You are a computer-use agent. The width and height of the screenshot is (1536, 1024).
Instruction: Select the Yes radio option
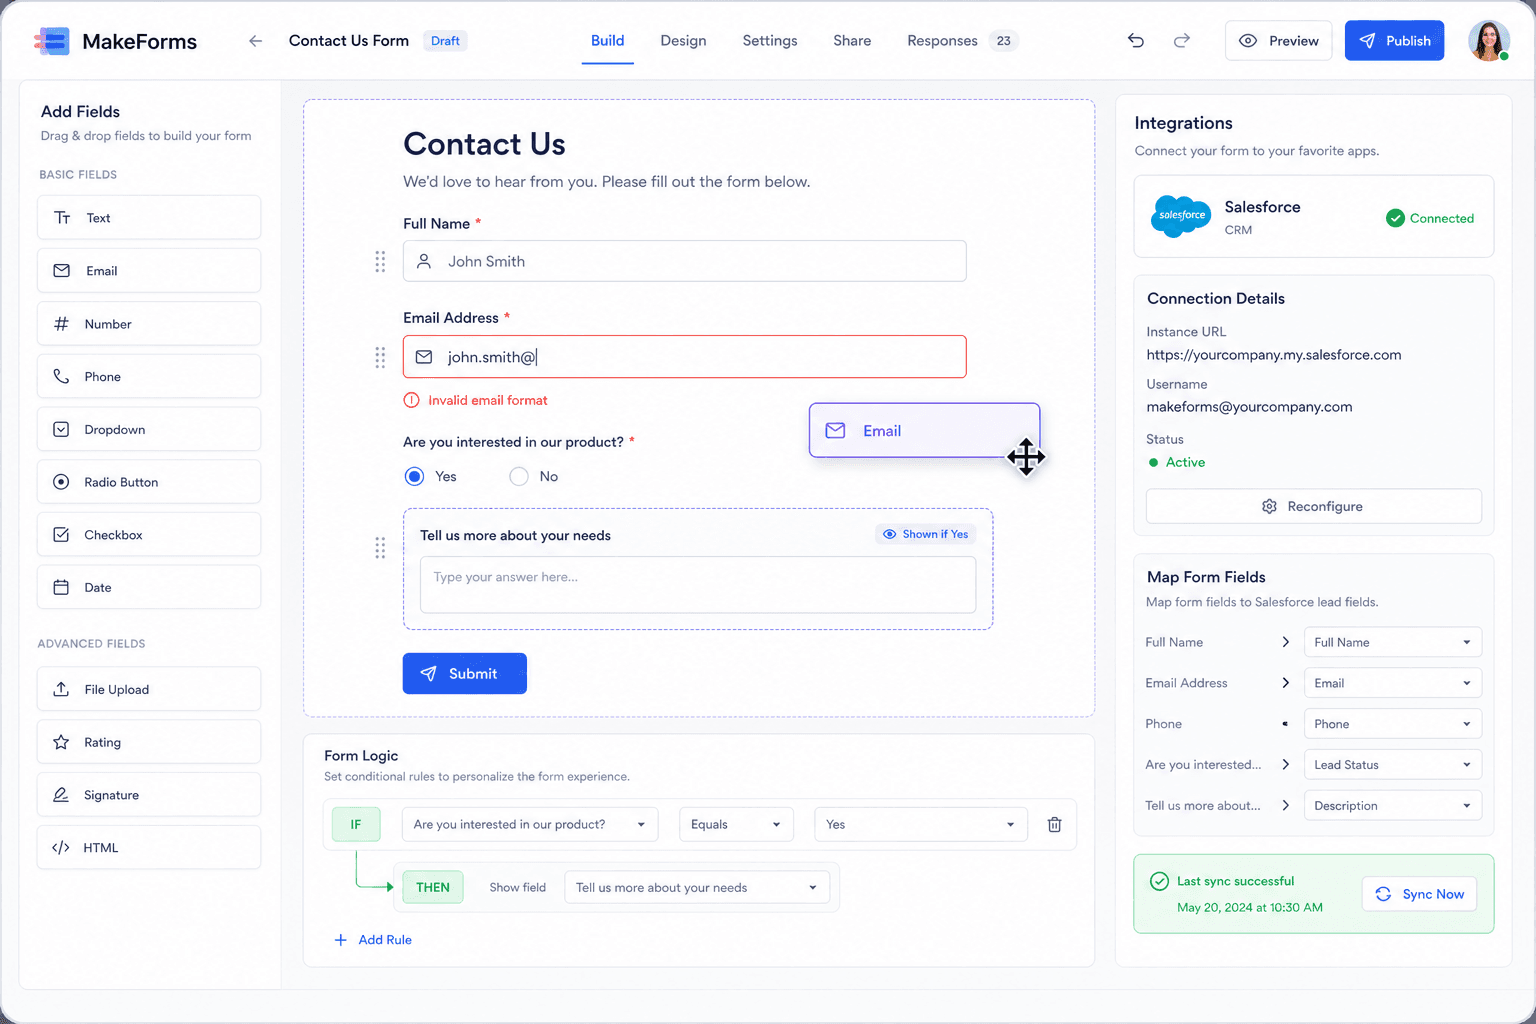414,477
